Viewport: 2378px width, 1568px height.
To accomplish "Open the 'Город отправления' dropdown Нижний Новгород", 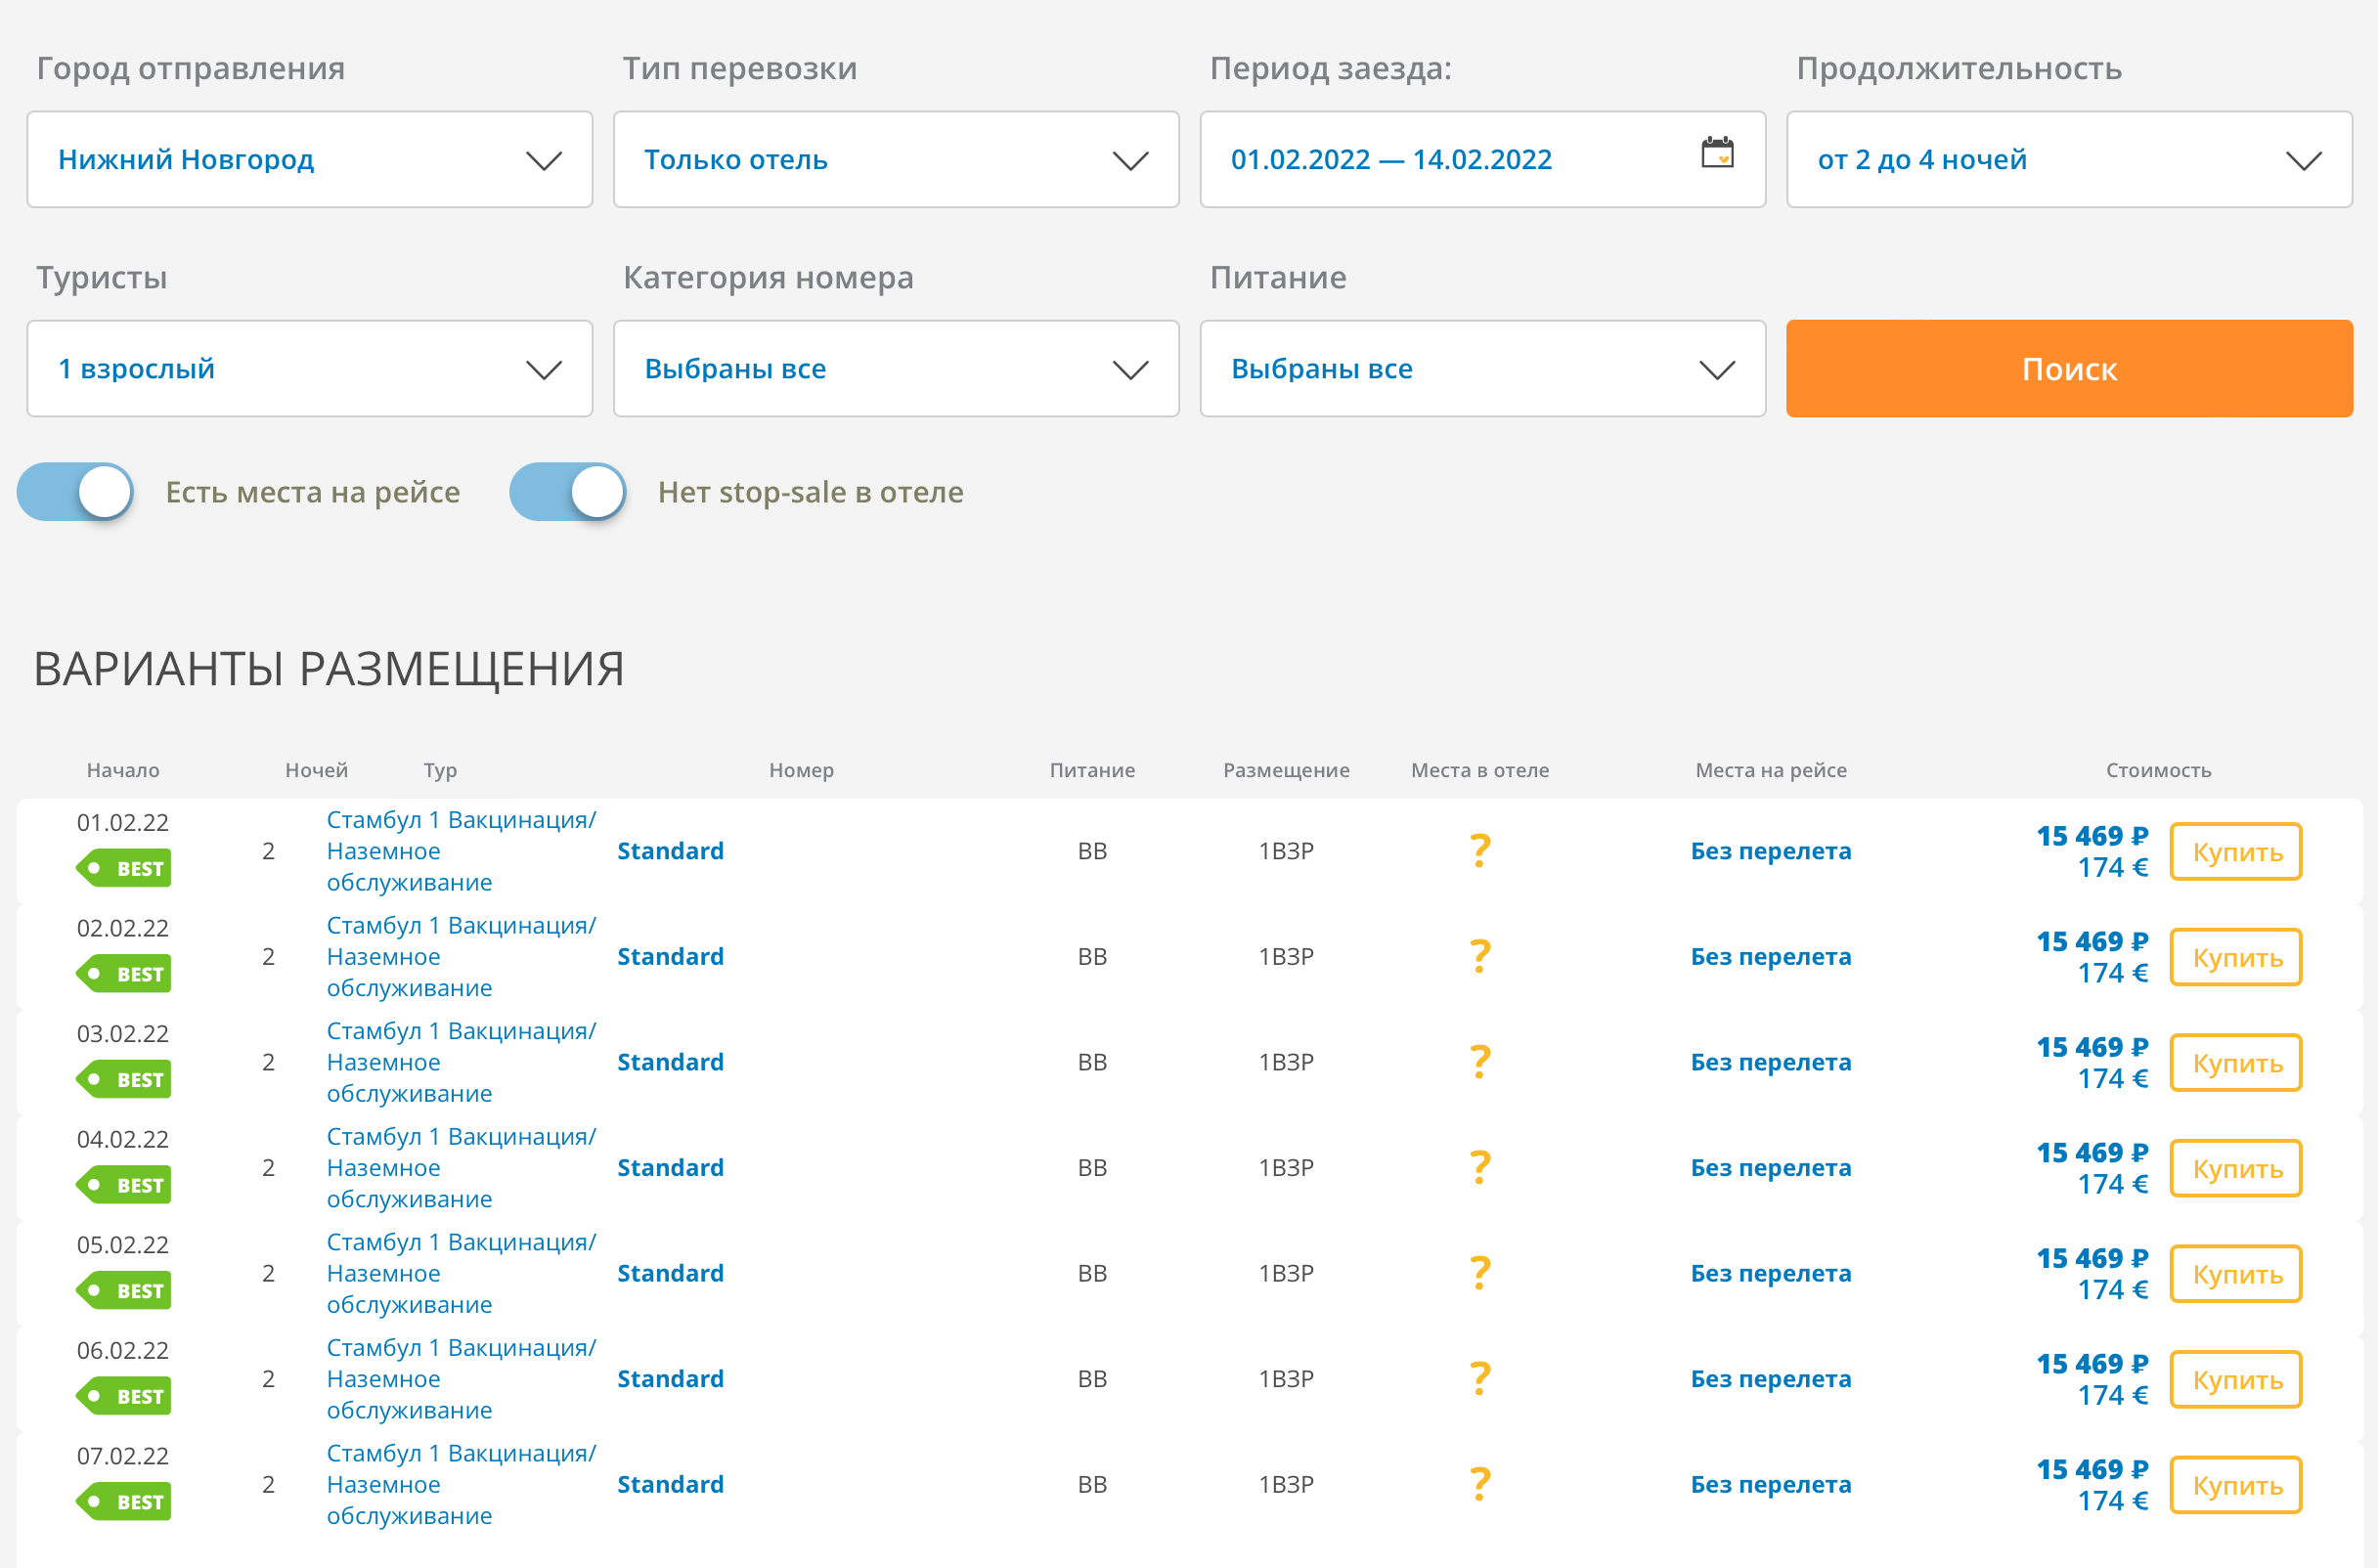I will (x=310, y=160).
